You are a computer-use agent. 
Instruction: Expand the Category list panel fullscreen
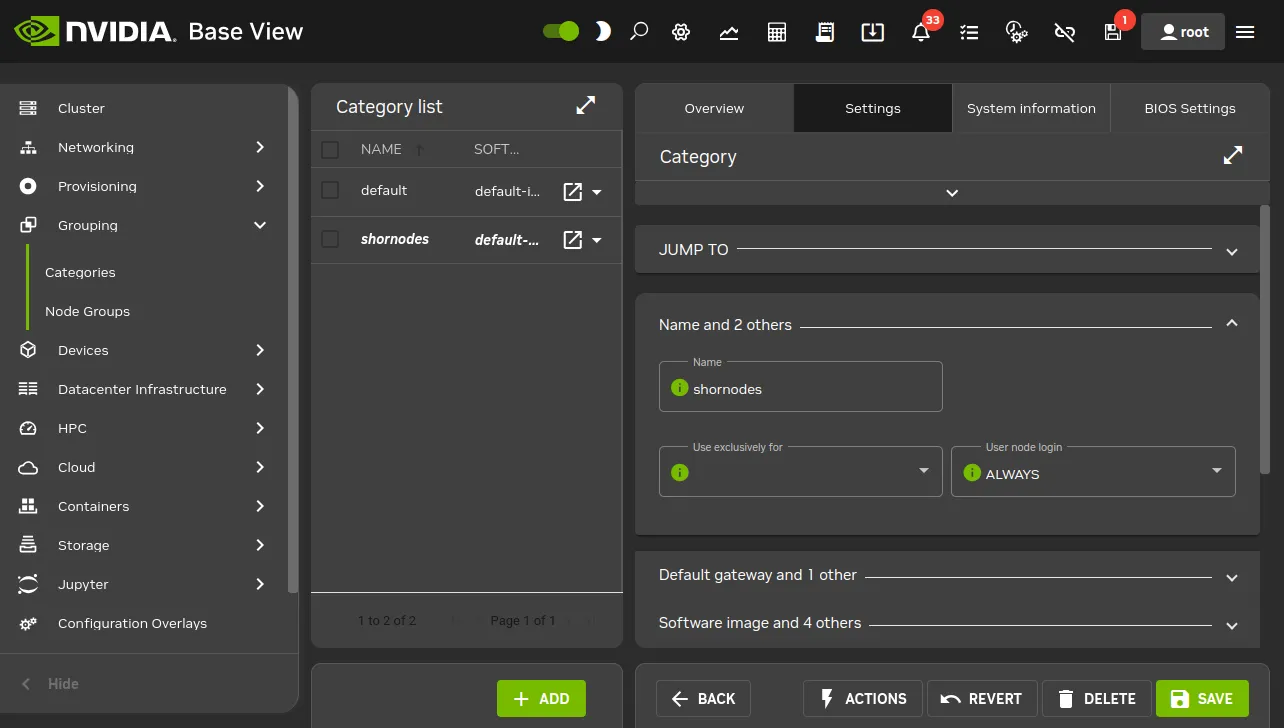click(x=586, y=106)
